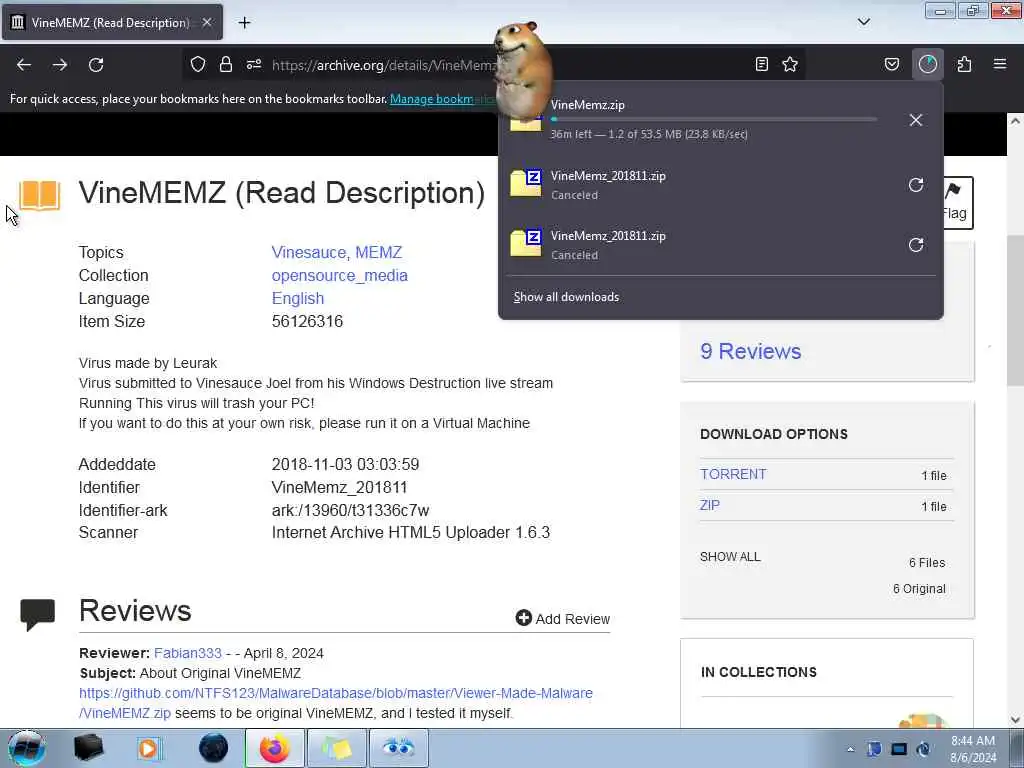
Task: Click the orange book texts icon
Action: [39, 195]
